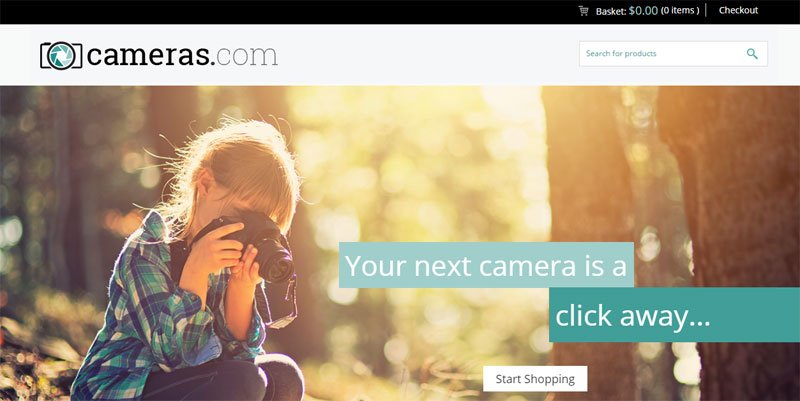
Task: Click the shopping cart icon
Action: click(x=583, y=11)
